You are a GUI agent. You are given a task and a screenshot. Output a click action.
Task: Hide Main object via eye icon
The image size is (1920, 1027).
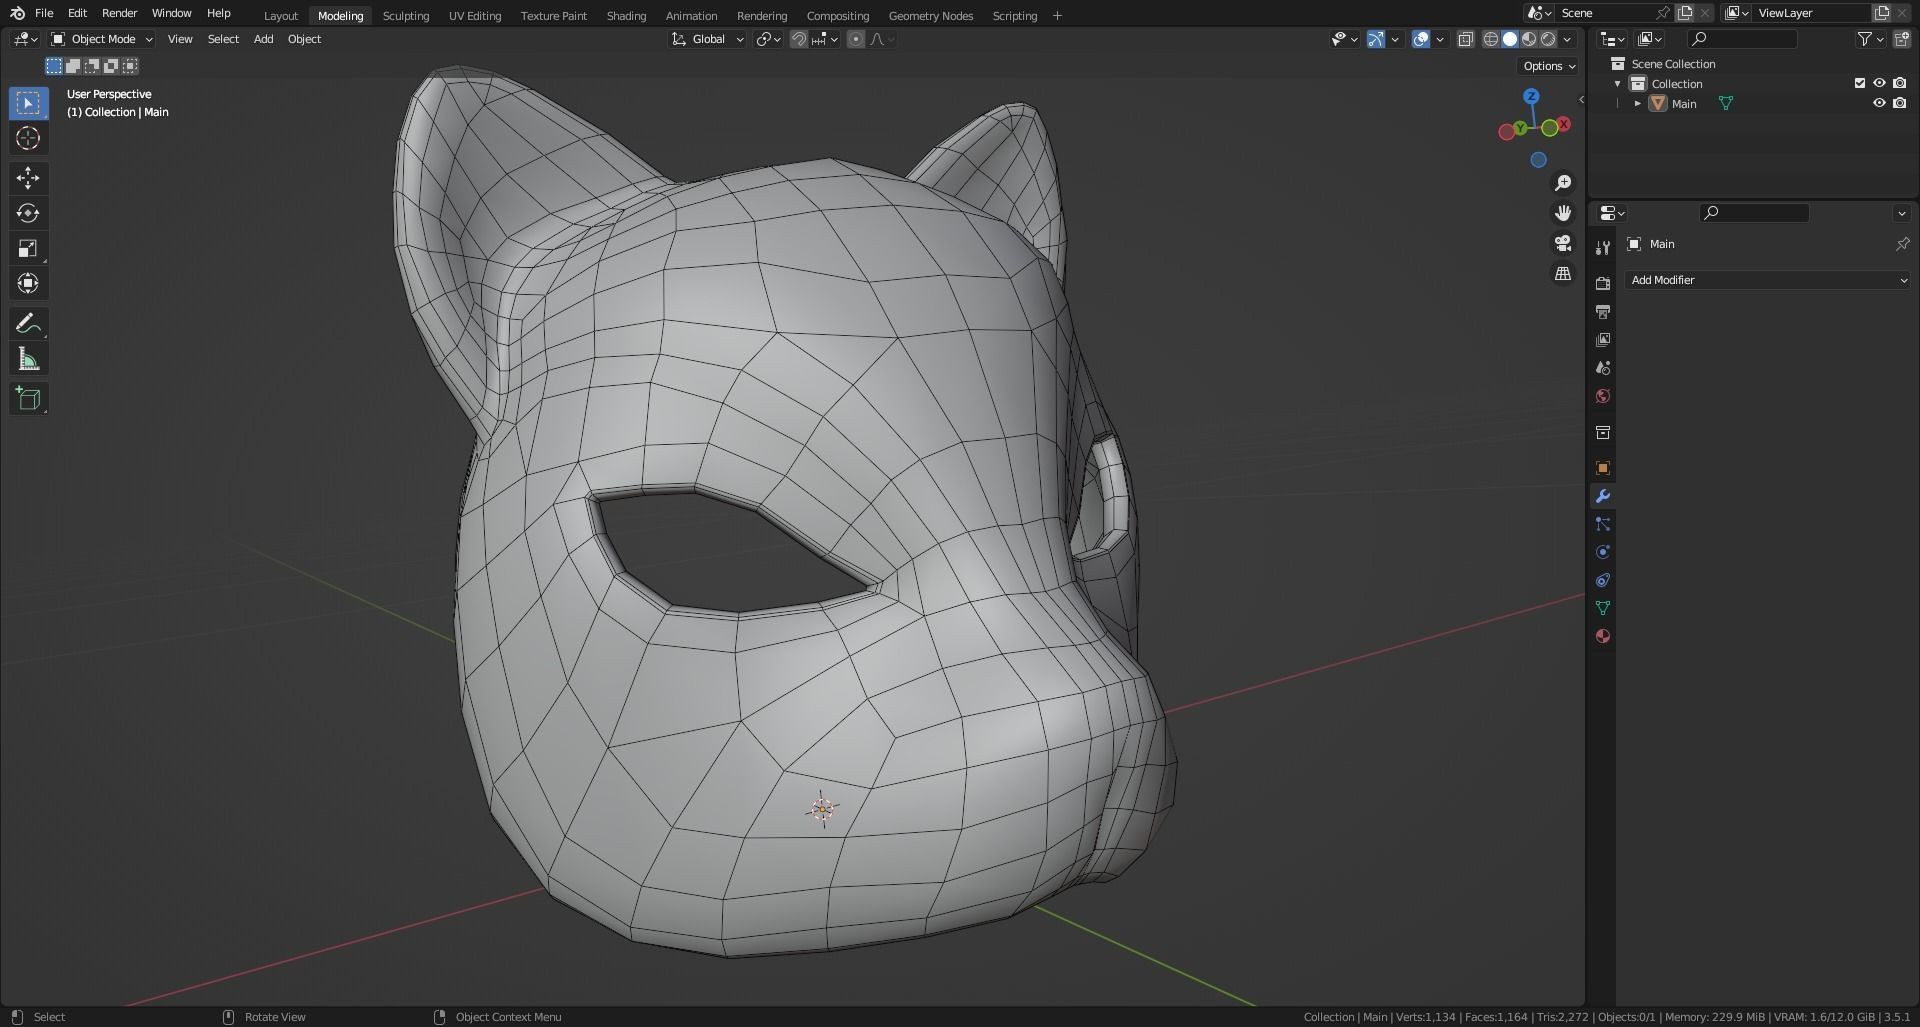click(x=1879, y=103)
